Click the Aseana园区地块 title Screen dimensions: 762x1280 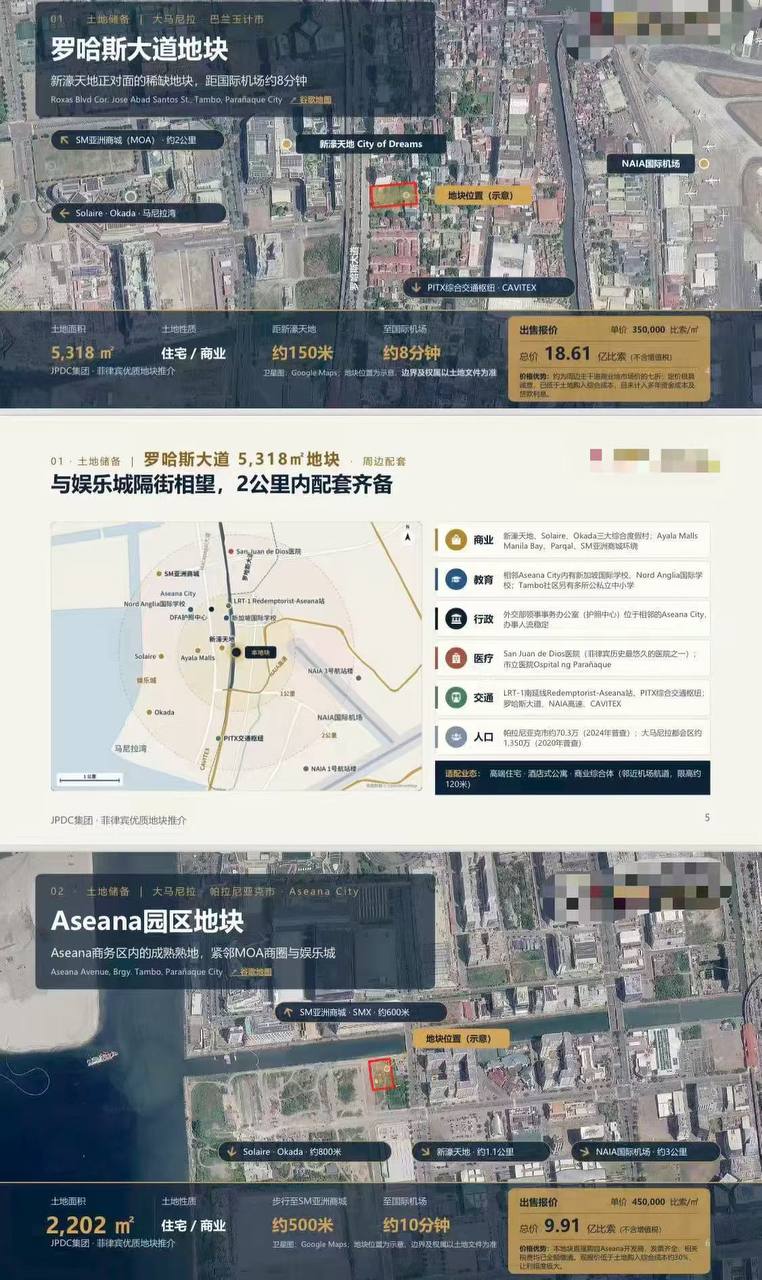point(147,921)
